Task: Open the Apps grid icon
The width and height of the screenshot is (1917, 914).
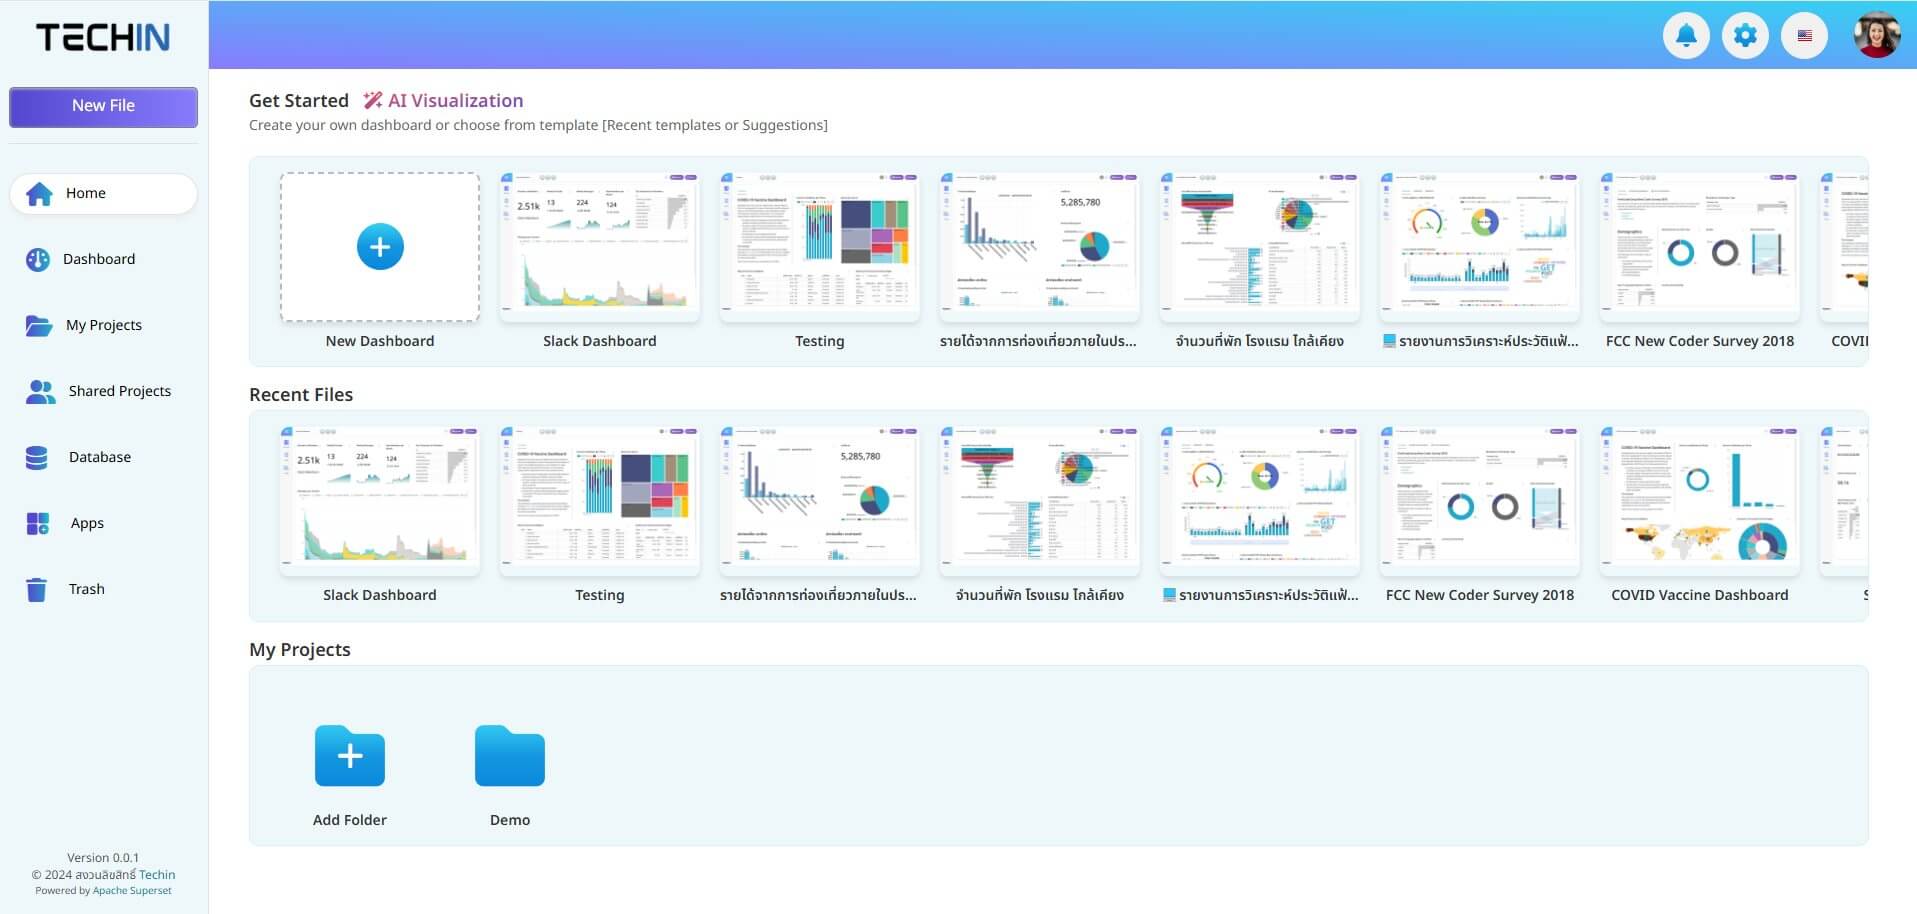Action: coord(38,523)
